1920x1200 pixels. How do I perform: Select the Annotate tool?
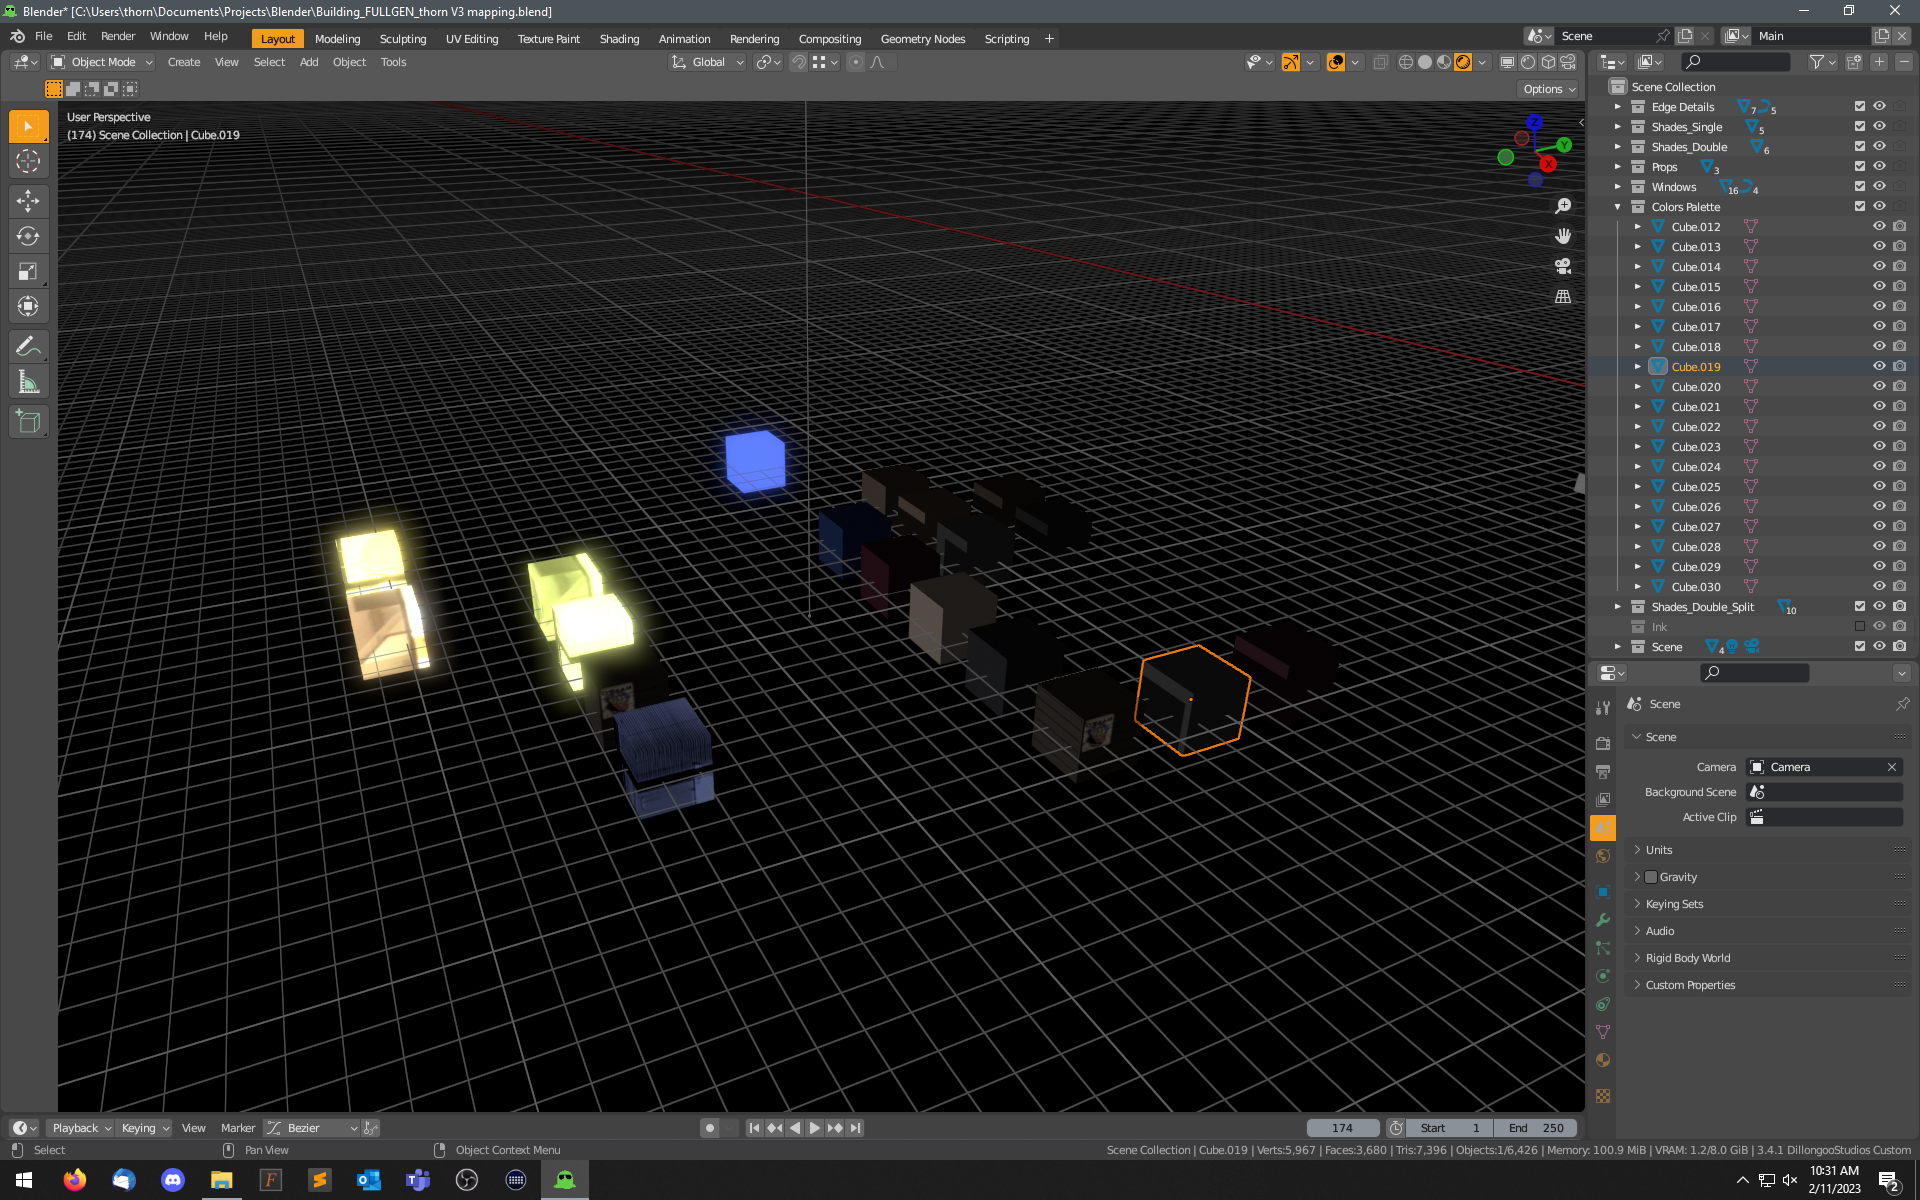(x=28, y=346)
